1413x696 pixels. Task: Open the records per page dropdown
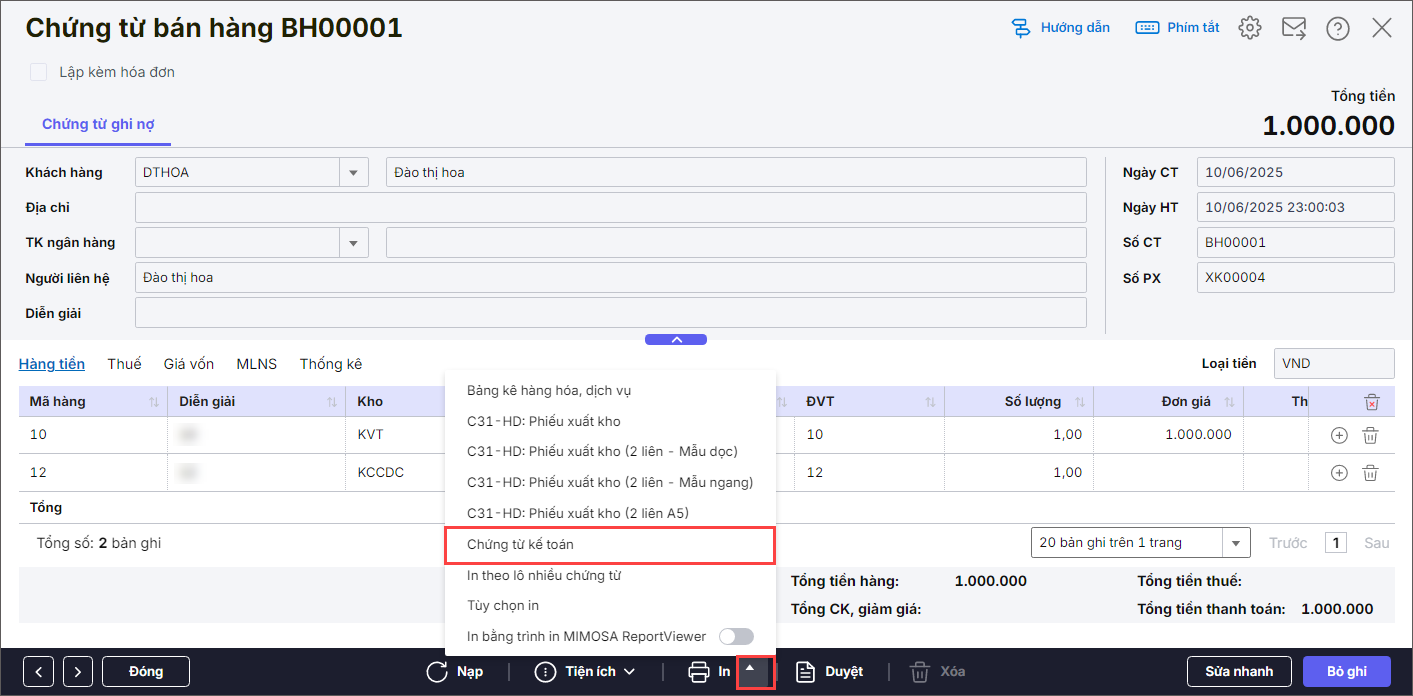tap(1237, 543)
